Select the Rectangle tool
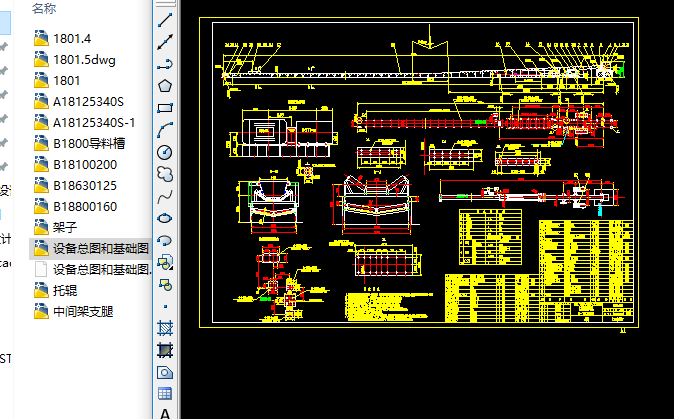The width and height of the screenshot is (674, 419). pyautogui.click(x=165, y=108)
